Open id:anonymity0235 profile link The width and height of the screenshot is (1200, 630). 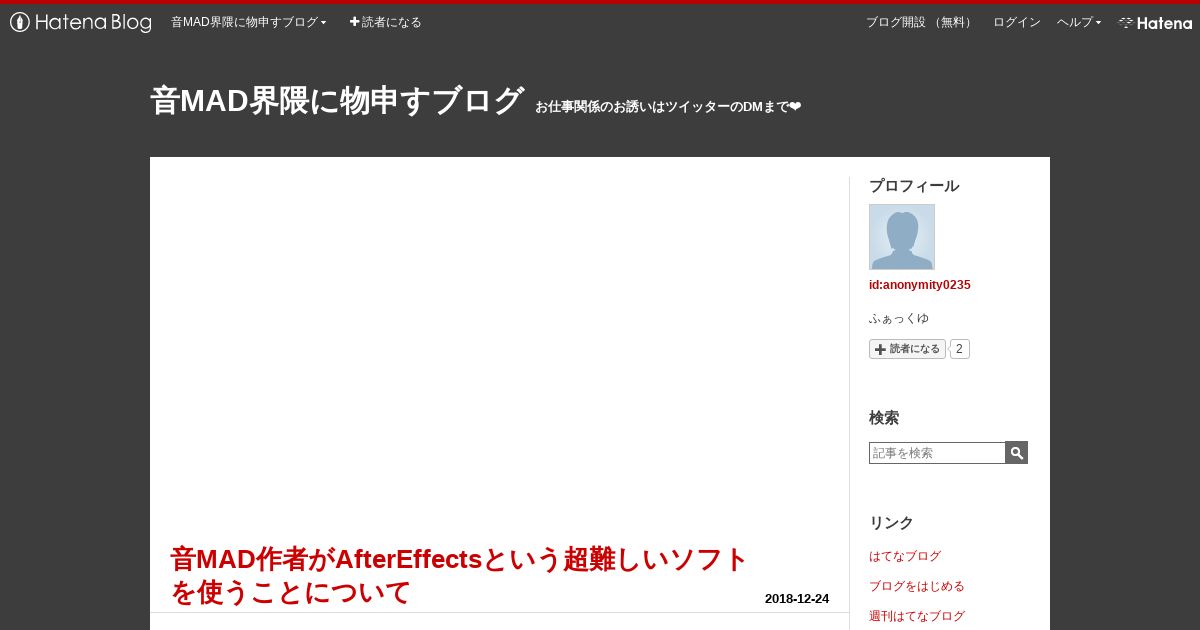tap(920, 285)
